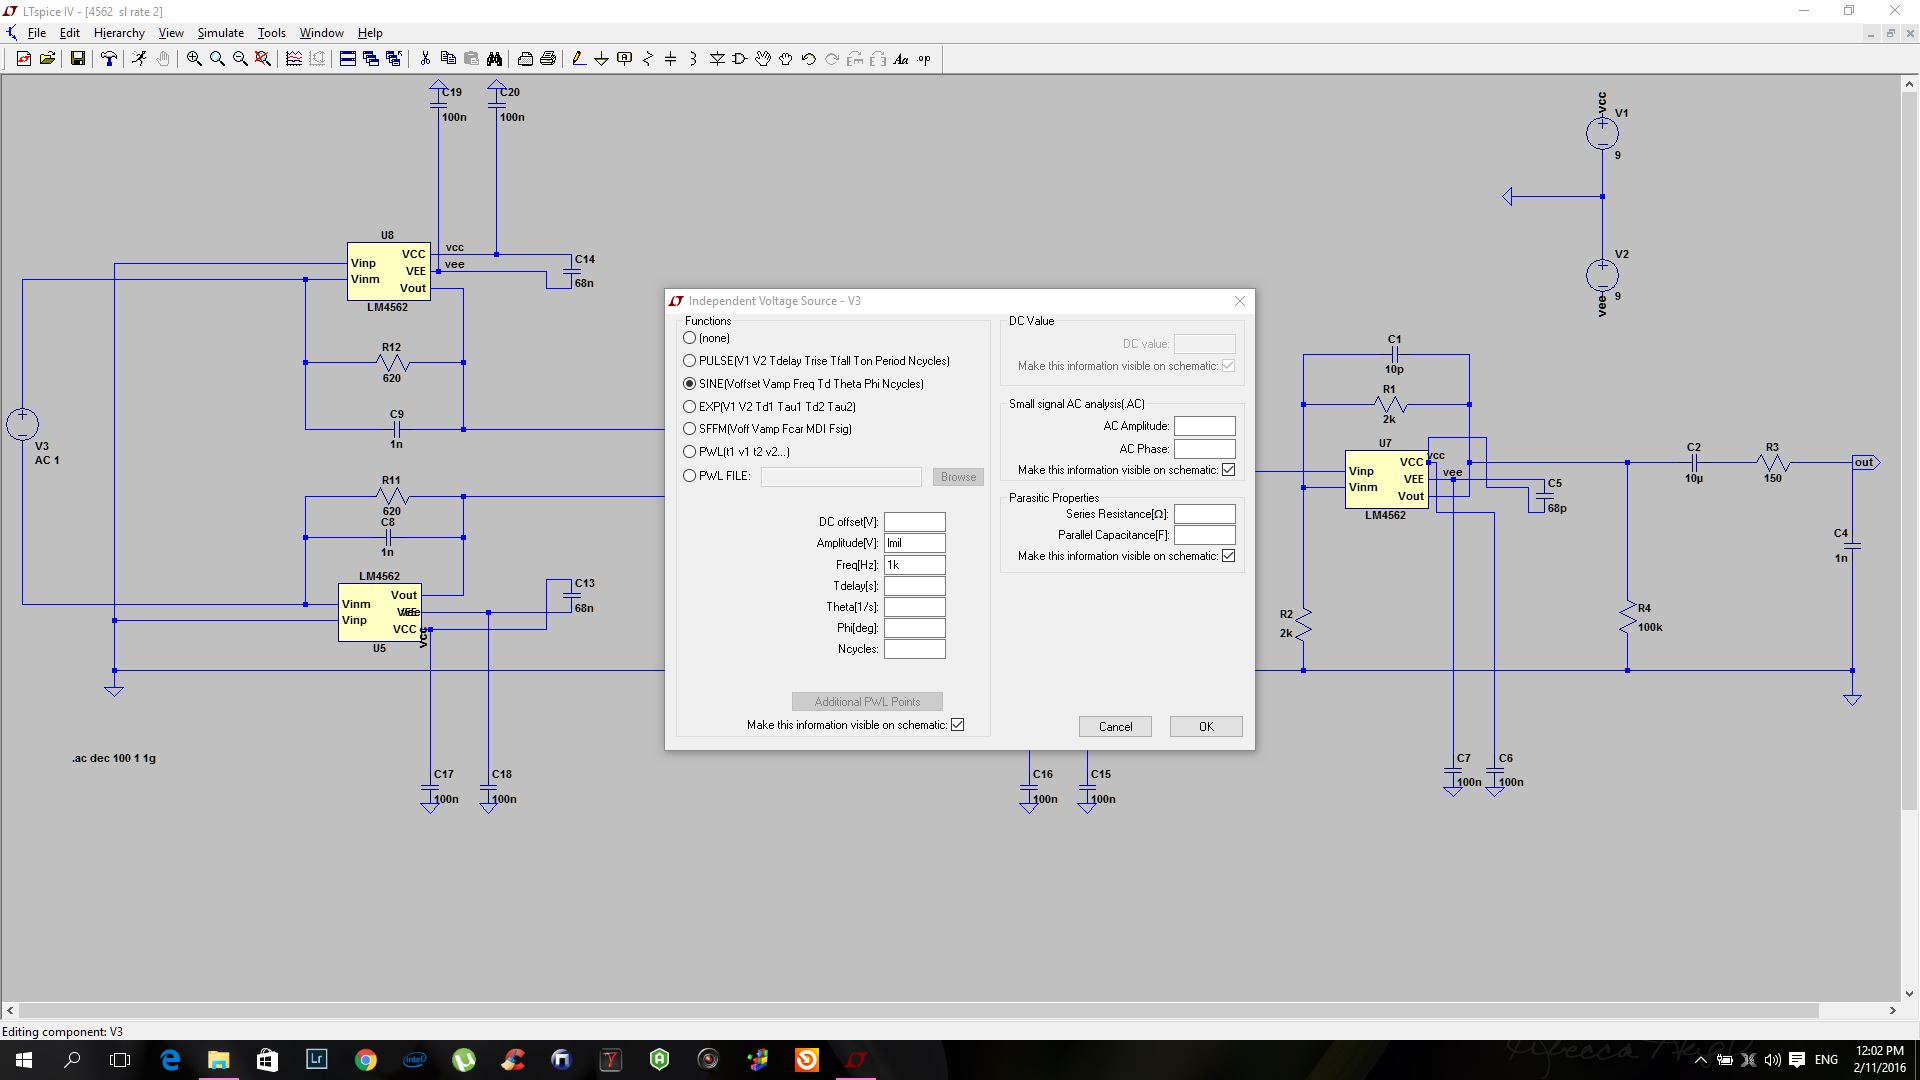The image size is (1920, 1080).
Task: Select the Place Diode tool
Action: point(717,59)
